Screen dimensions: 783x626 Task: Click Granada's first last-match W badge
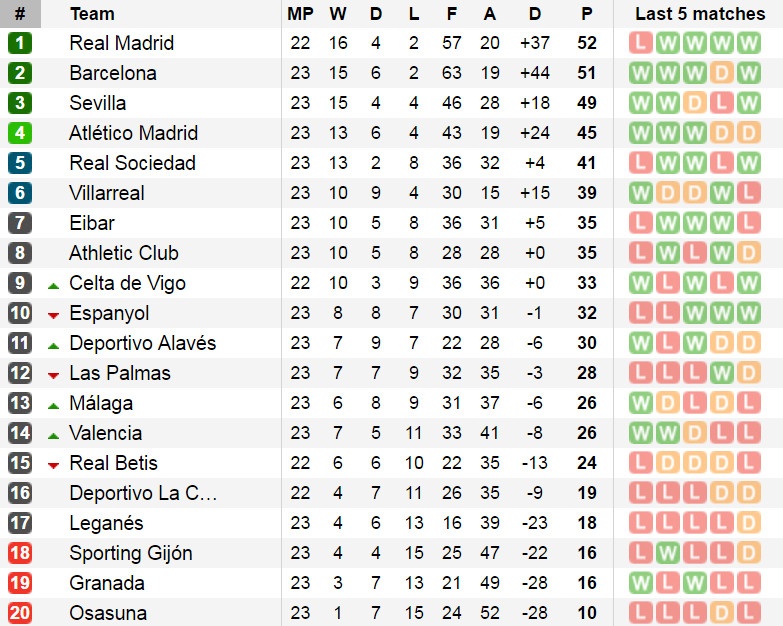pos(641,583)
